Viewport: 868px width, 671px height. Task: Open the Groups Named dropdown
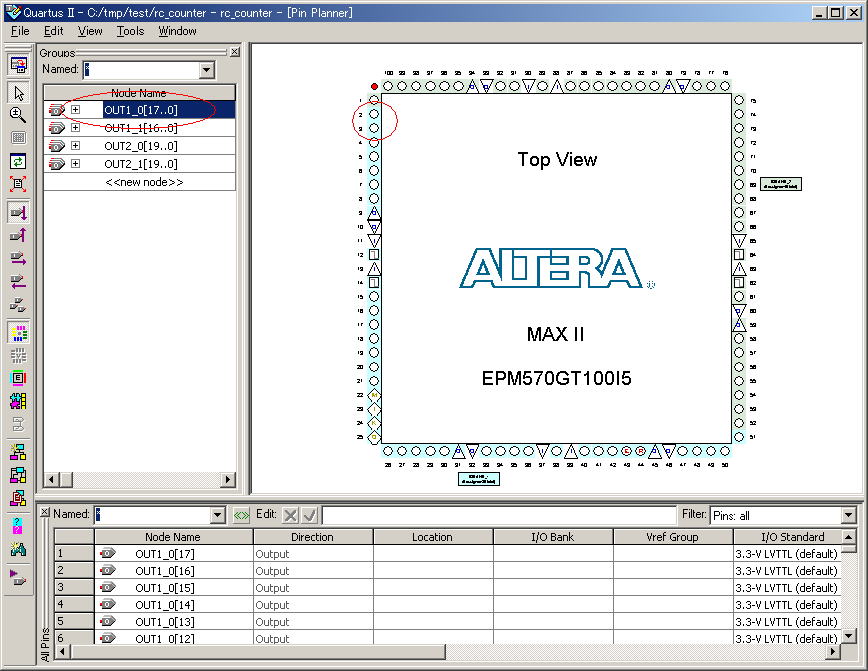pyautogui.click(x=206, y=70)
